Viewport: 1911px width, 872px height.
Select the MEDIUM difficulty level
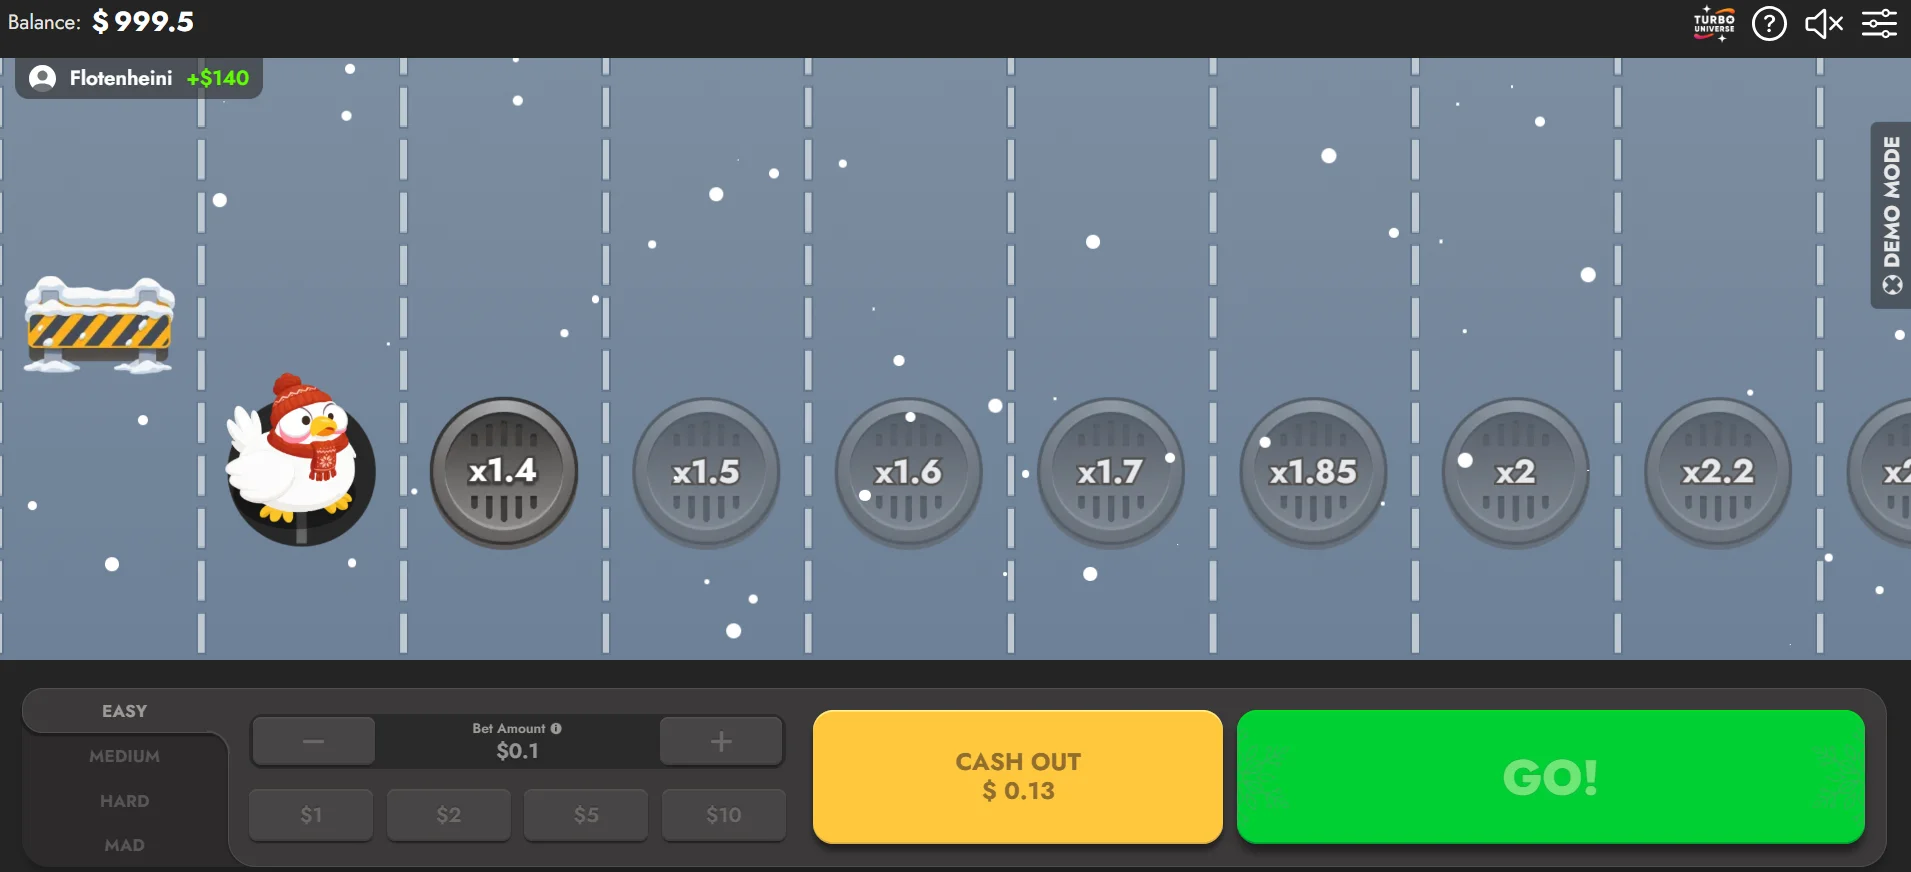[124, 756]
